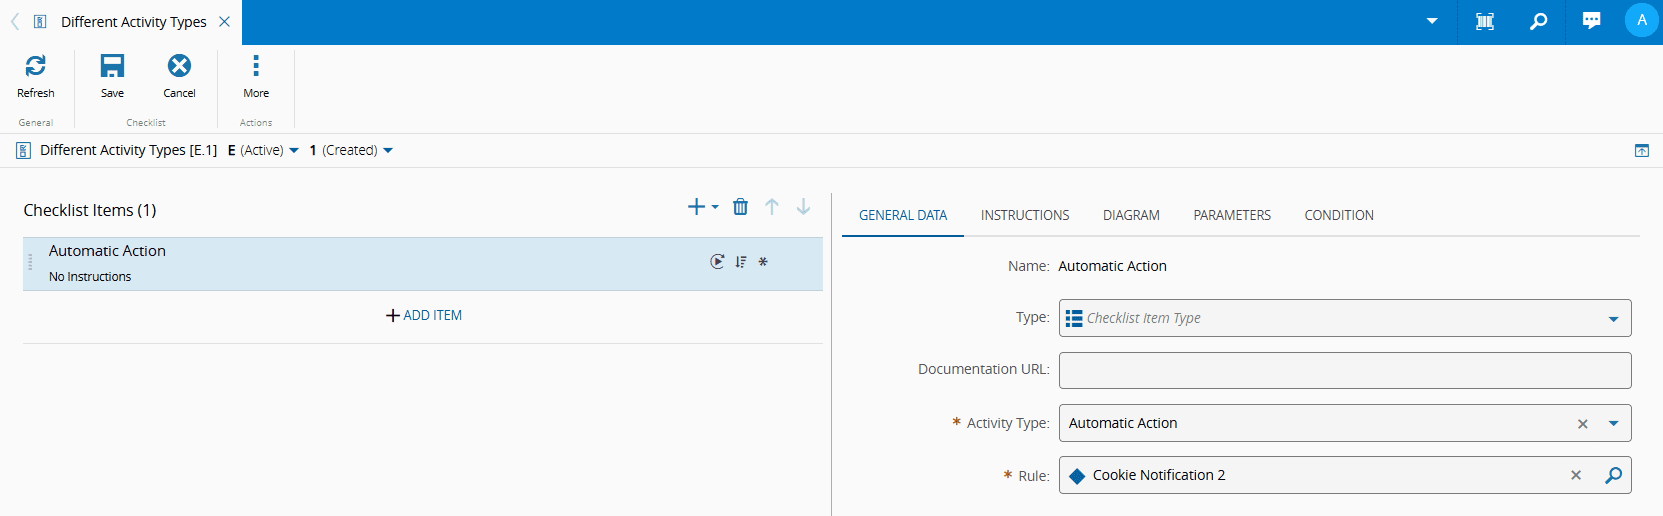1663x516 pixels.
Task: Grab the drag handle of Automatic Action
Action: pos(30,263)
